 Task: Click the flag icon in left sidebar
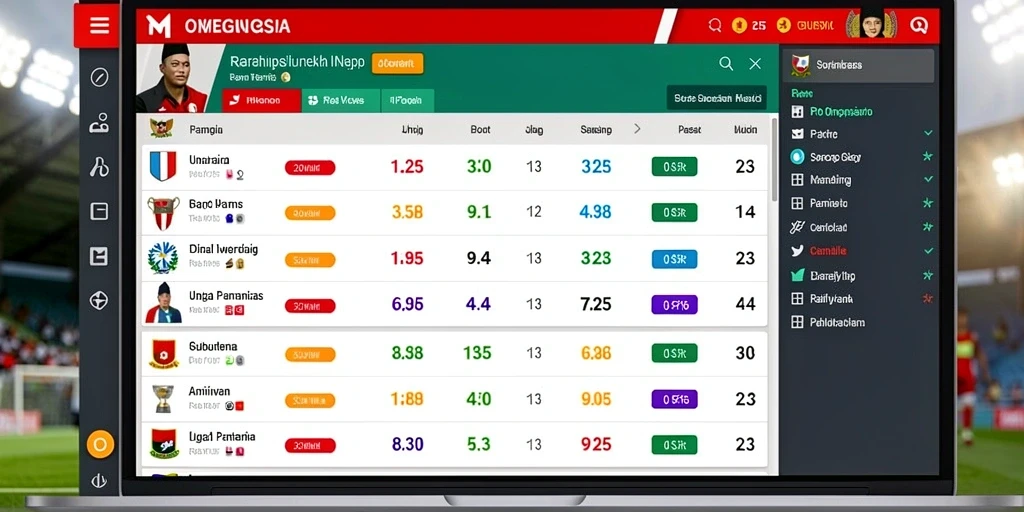point(99,256)
